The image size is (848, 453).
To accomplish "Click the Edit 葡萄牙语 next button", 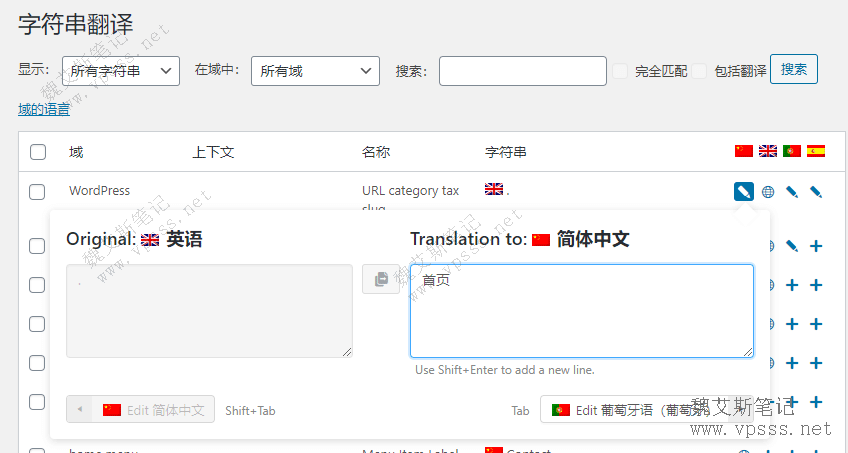I will pyautogui.click(x=640, y=410).
